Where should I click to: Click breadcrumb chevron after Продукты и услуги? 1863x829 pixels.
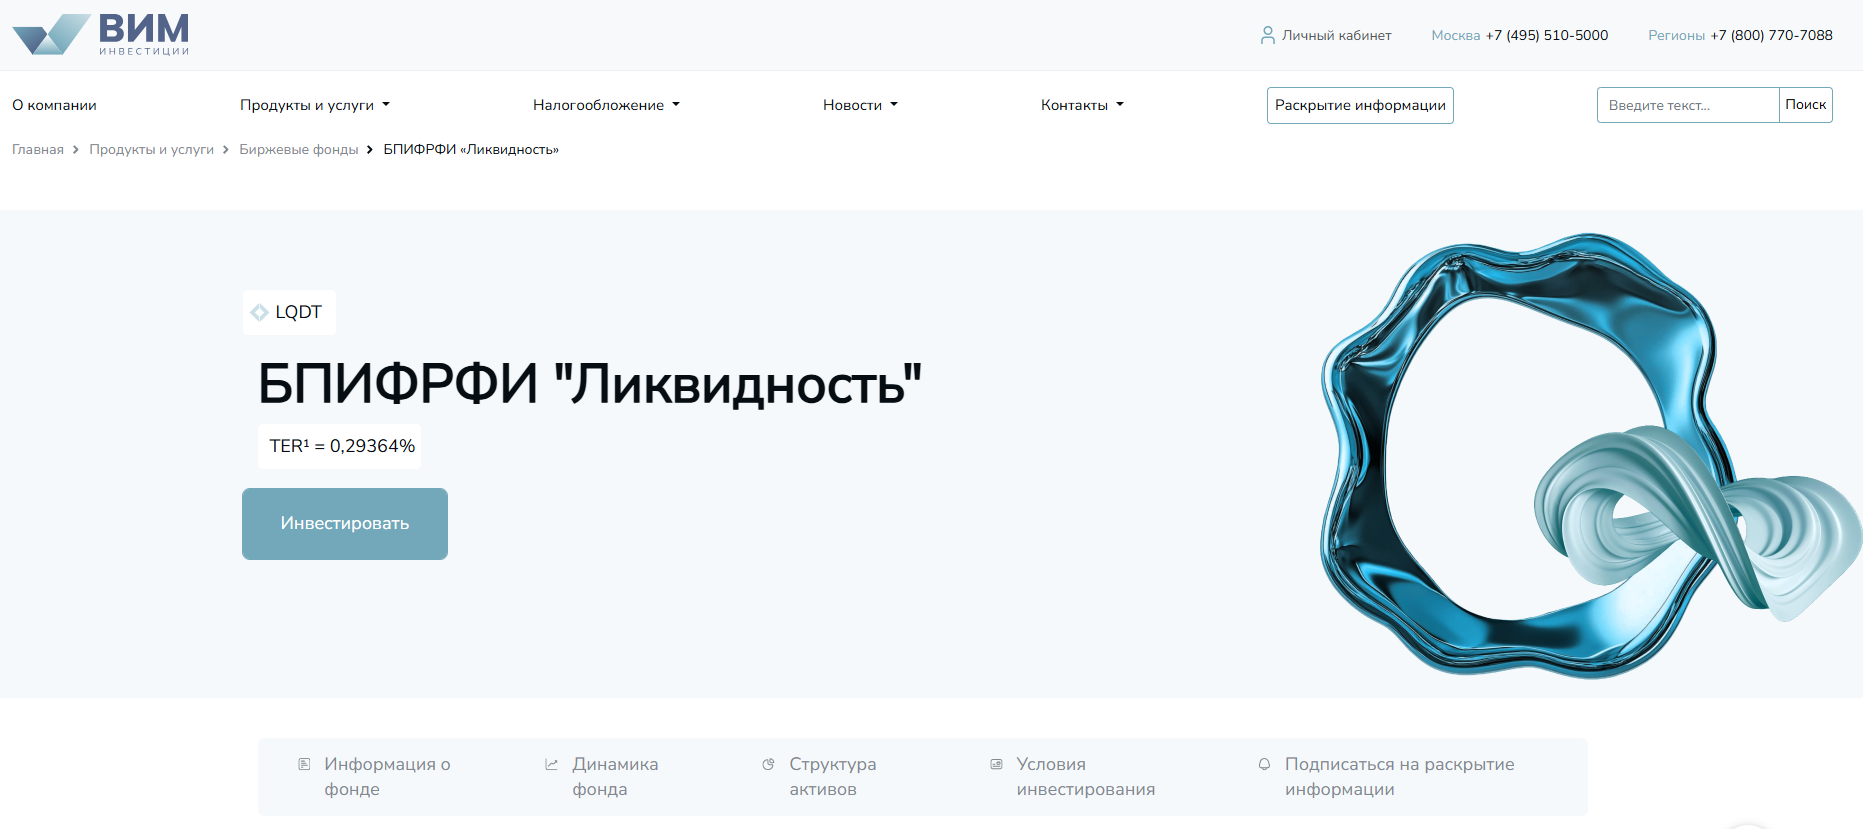tap(226, 149)
